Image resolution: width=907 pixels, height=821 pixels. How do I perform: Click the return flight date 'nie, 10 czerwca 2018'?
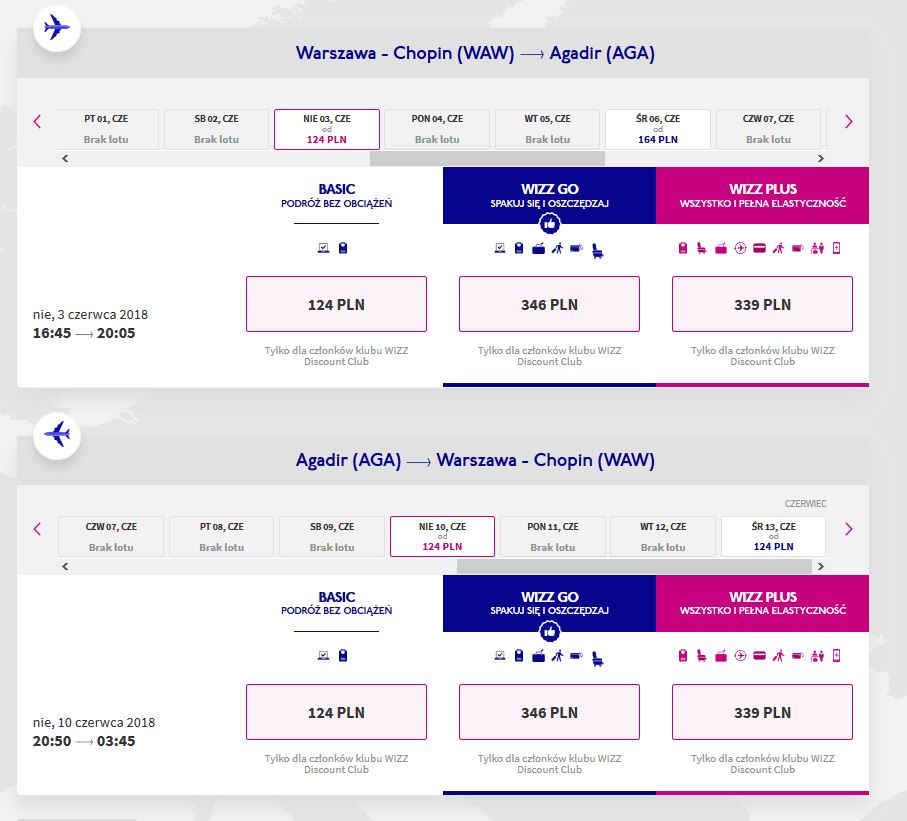point(94,723)
